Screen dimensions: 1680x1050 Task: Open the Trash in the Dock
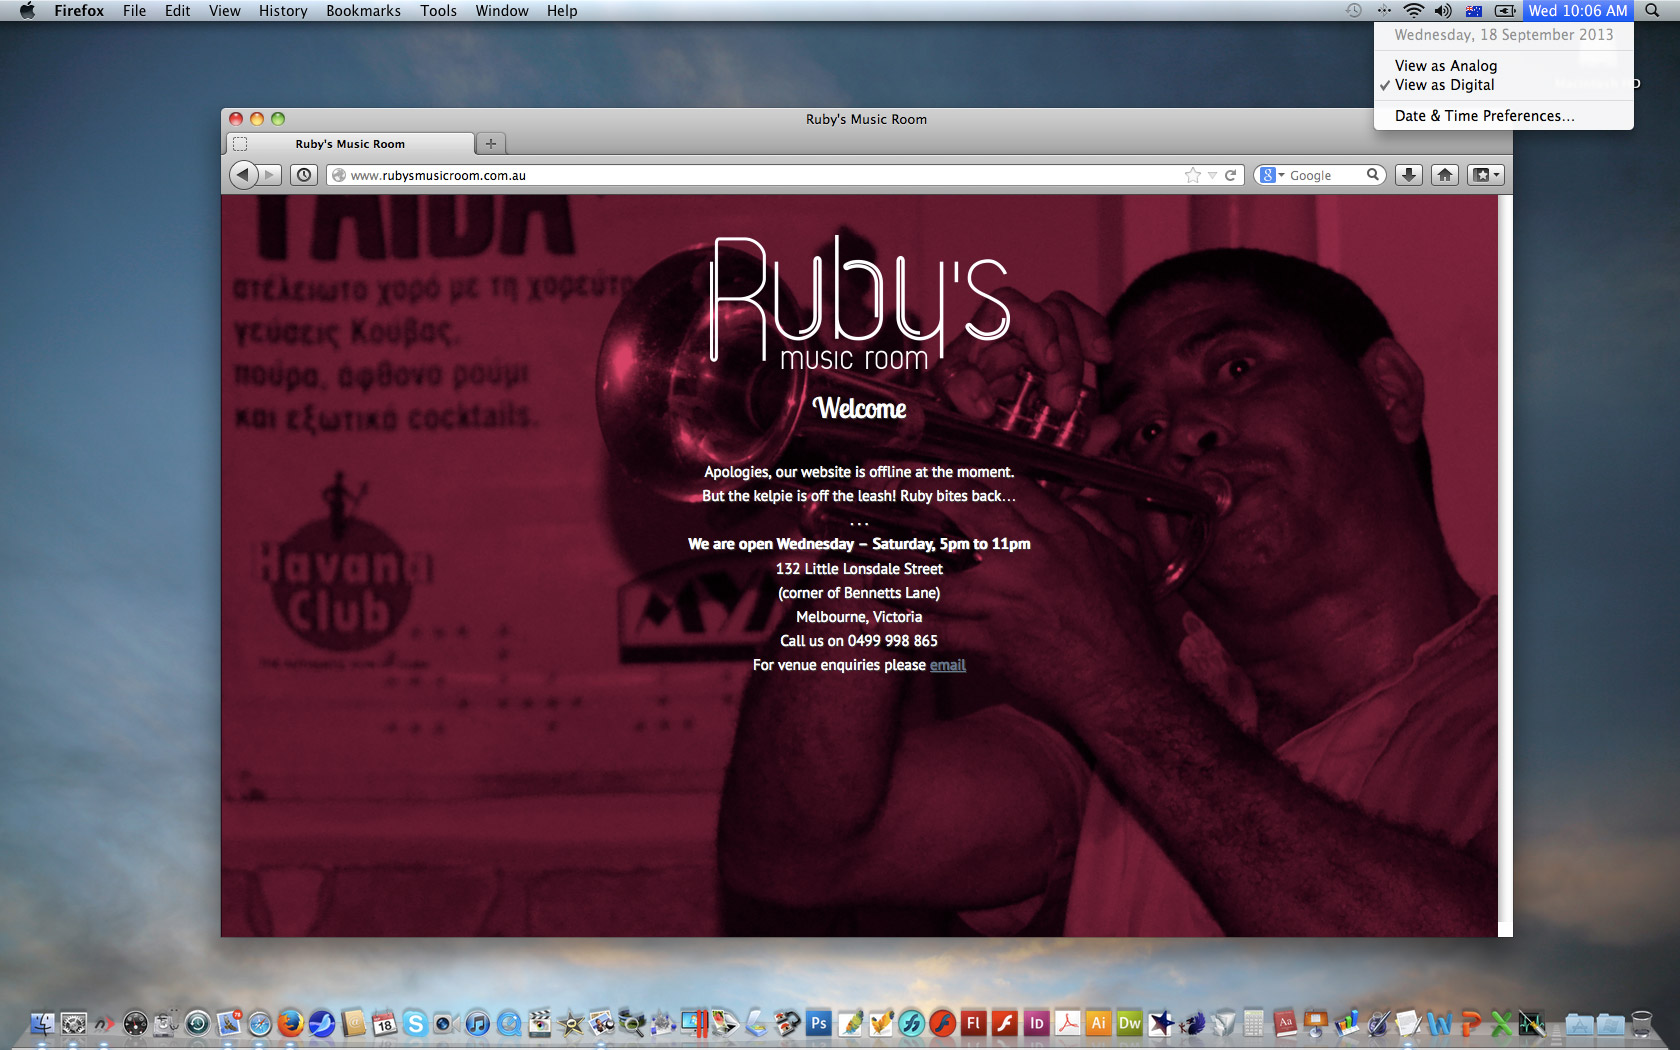(x=1641, y=1023)
